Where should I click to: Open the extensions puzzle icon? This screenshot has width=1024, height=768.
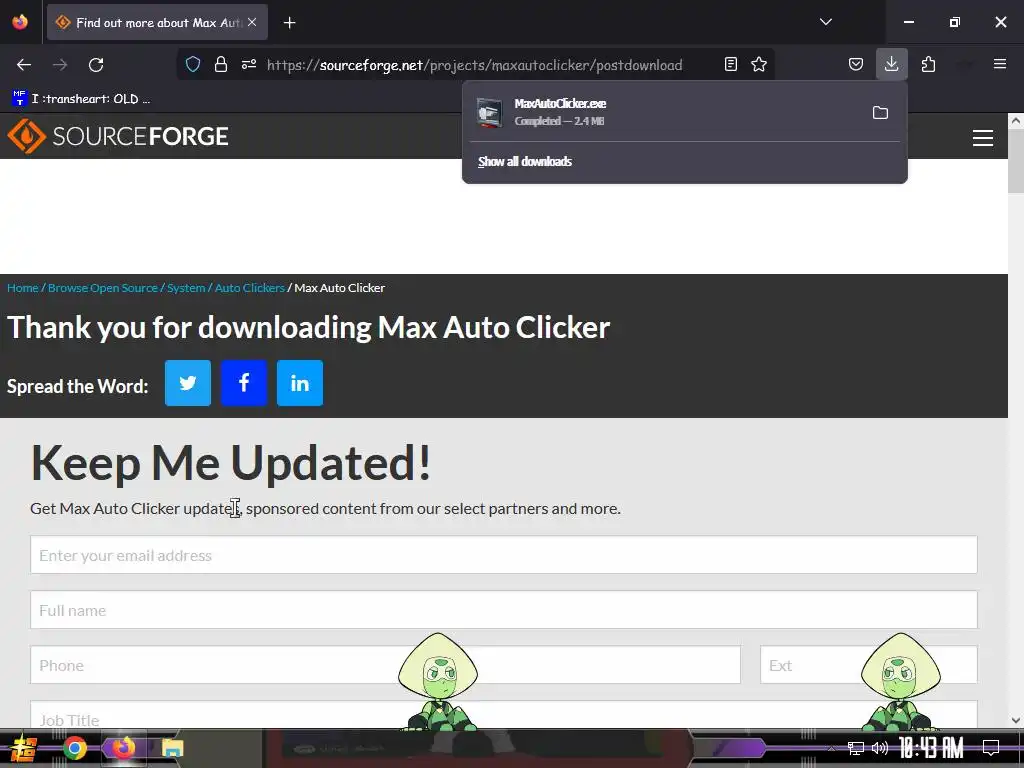tap(928, 64)
